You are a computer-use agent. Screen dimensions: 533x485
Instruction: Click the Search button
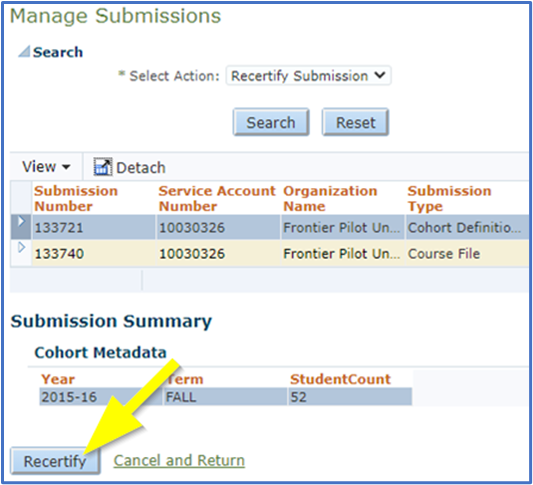pos(271,122)
